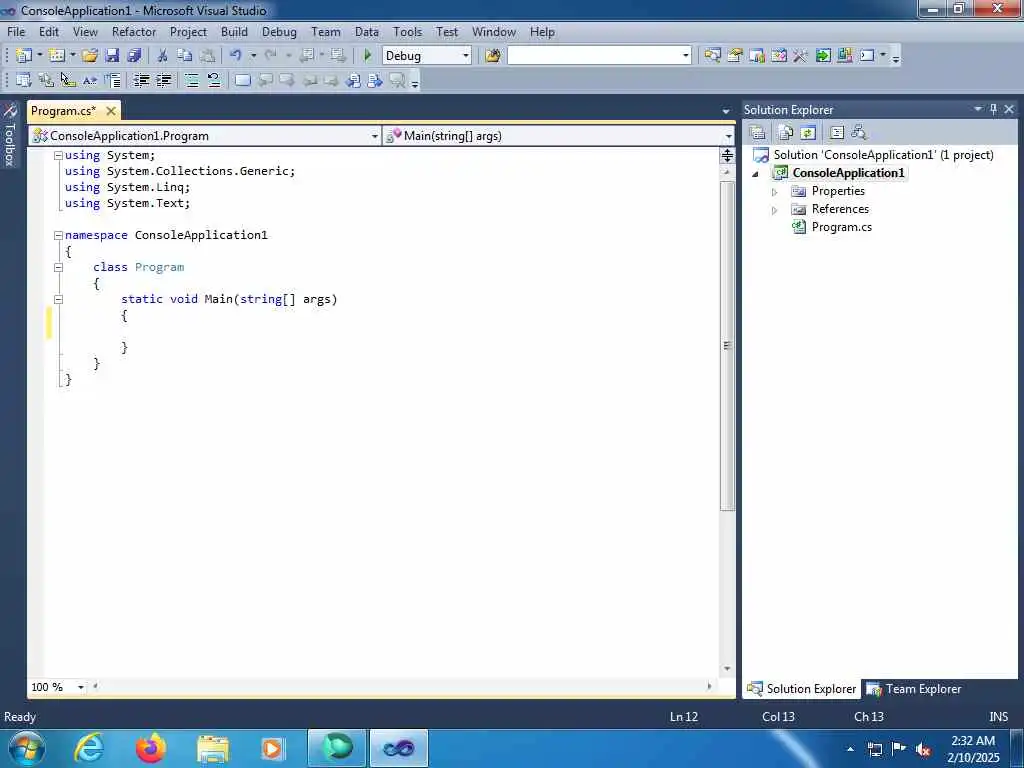This screenshot has width=1024, height=768.
Task: Switch to the Team Explorer tab
Action: click(x=914, y=689)
